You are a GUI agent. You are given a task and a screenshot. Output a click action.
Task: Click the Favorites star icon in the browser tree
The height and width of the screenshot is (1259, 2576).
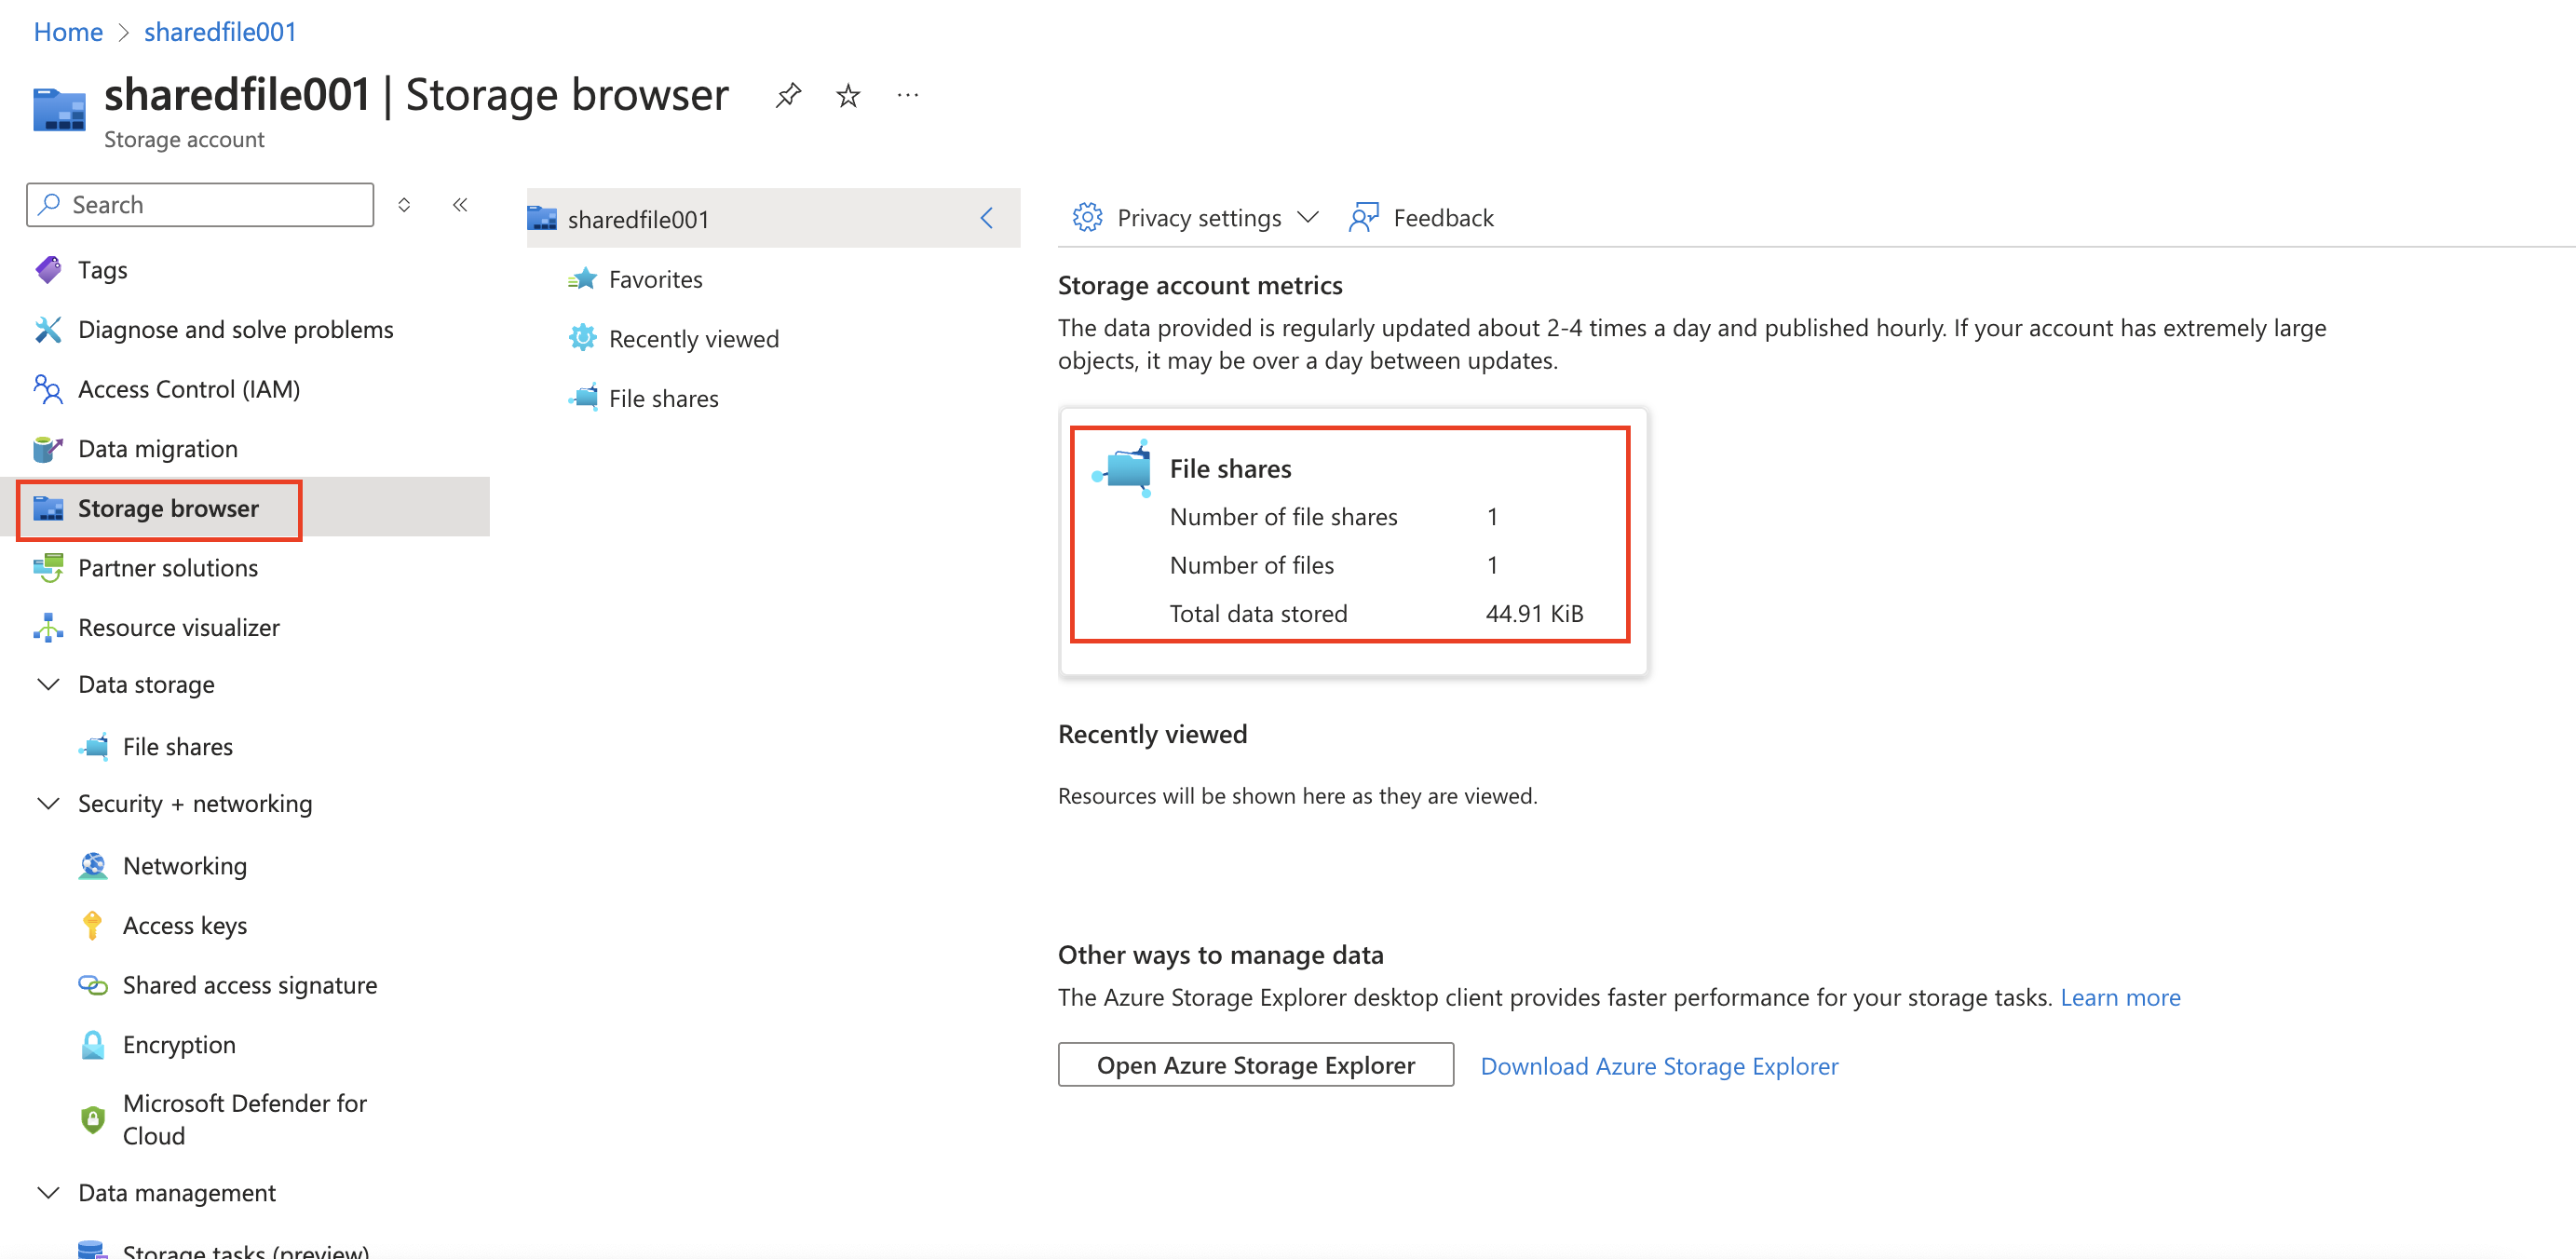click(x=583, y=279)
